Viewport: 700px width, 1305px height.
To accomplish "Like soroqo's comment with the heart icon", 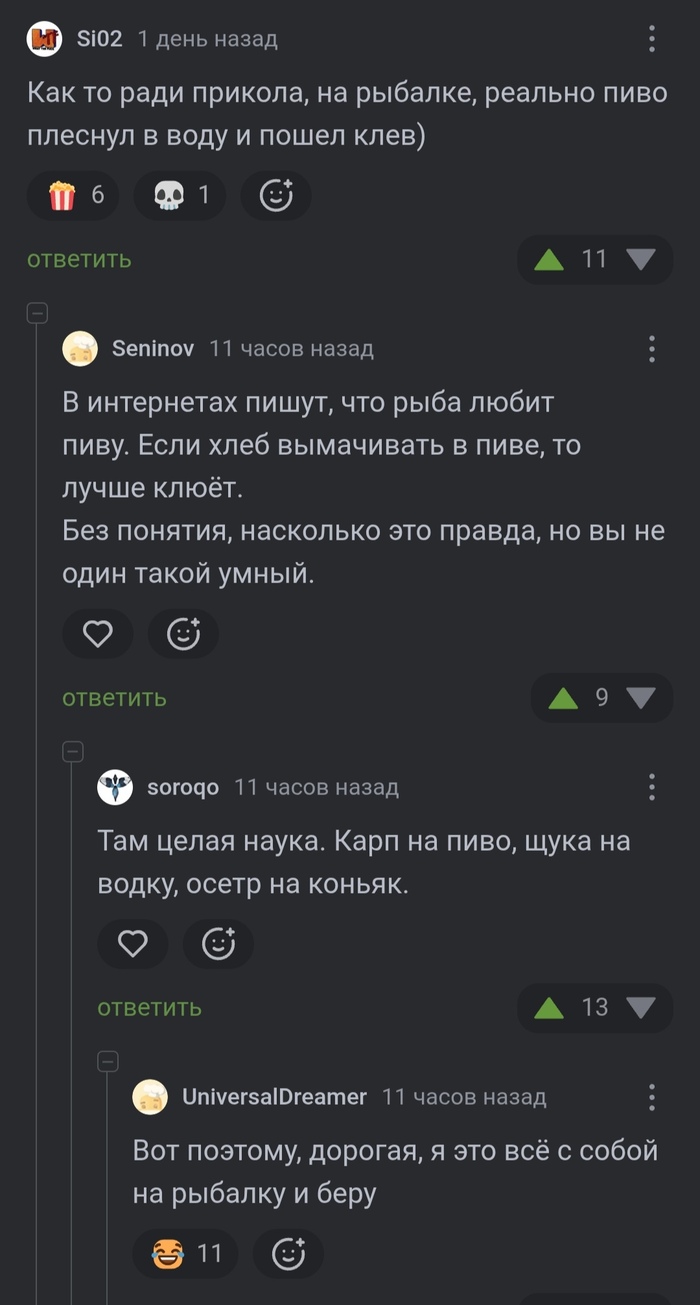I will (x=132, y=944).
